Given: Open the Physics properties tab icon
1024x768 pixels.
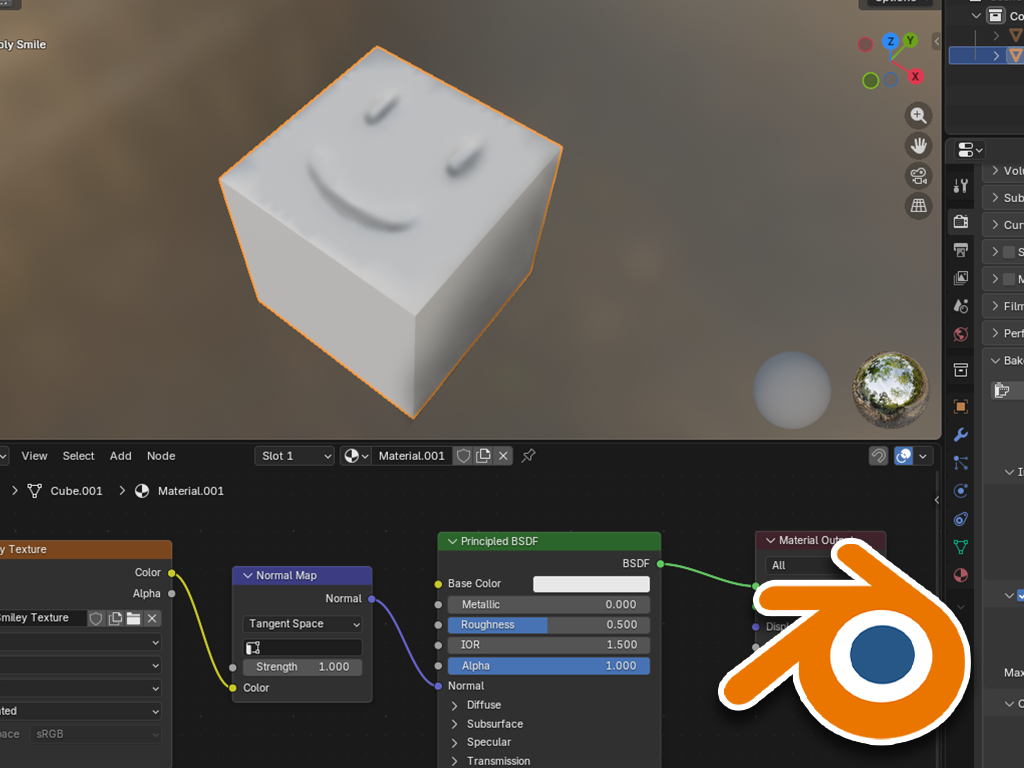Looking at the screenshot, I should click(x=961, y=491).
